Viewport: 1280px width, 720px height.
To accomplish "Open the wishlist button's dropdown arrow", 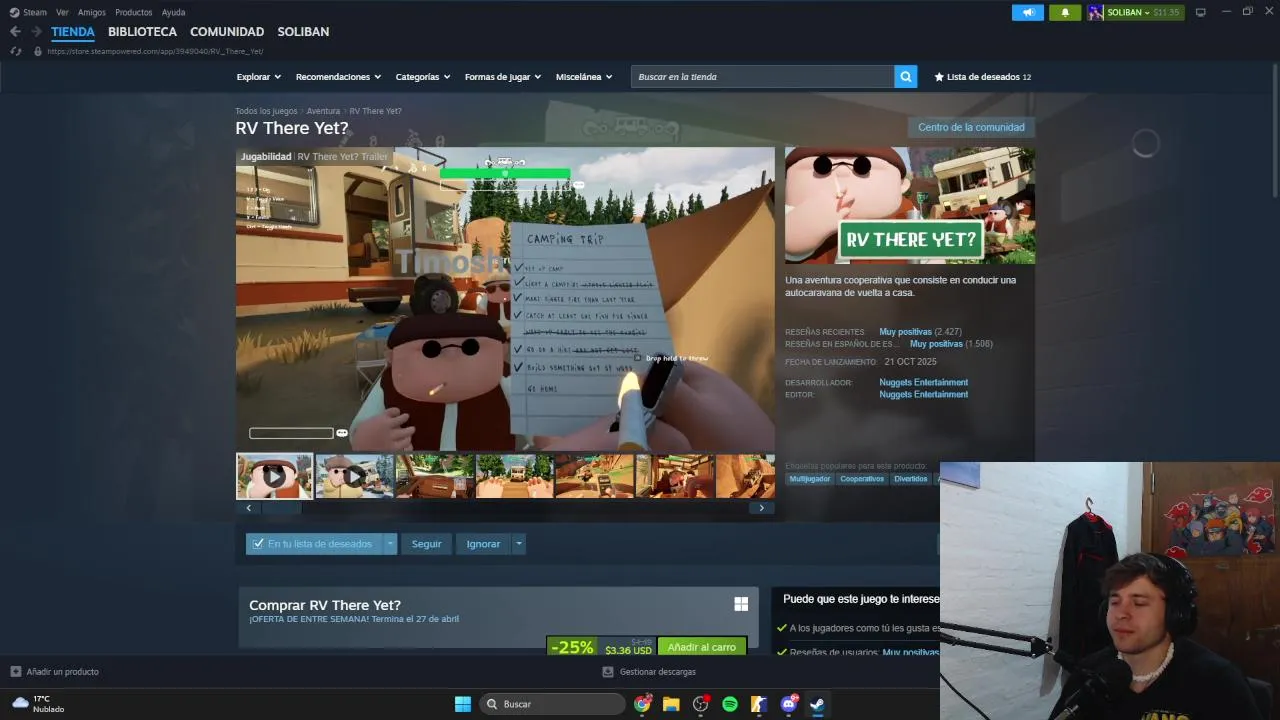I will click(390, 544).
